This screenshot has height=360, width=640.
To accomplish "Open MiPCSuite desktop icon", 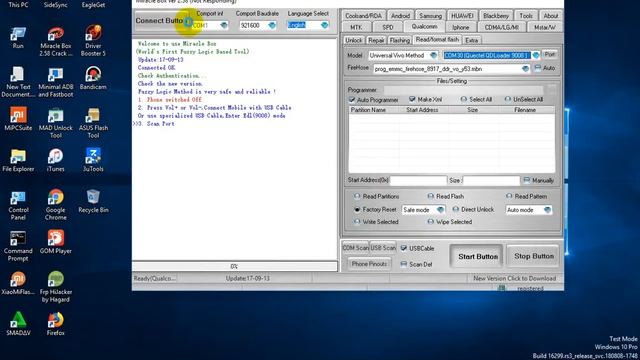I will (18, 119).
